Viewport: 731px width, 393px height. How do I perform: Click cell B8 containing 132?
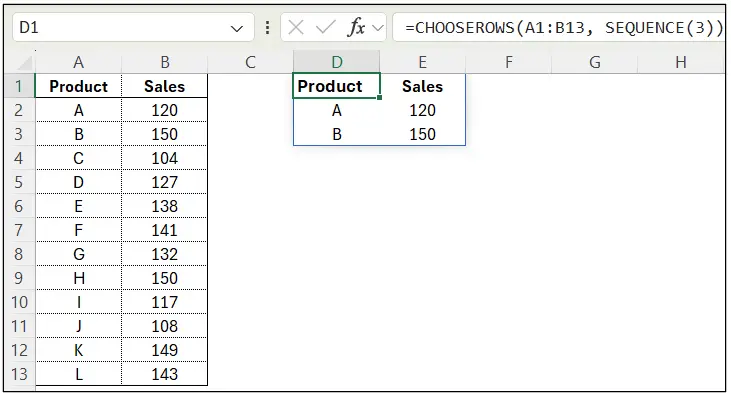point(165,254)
